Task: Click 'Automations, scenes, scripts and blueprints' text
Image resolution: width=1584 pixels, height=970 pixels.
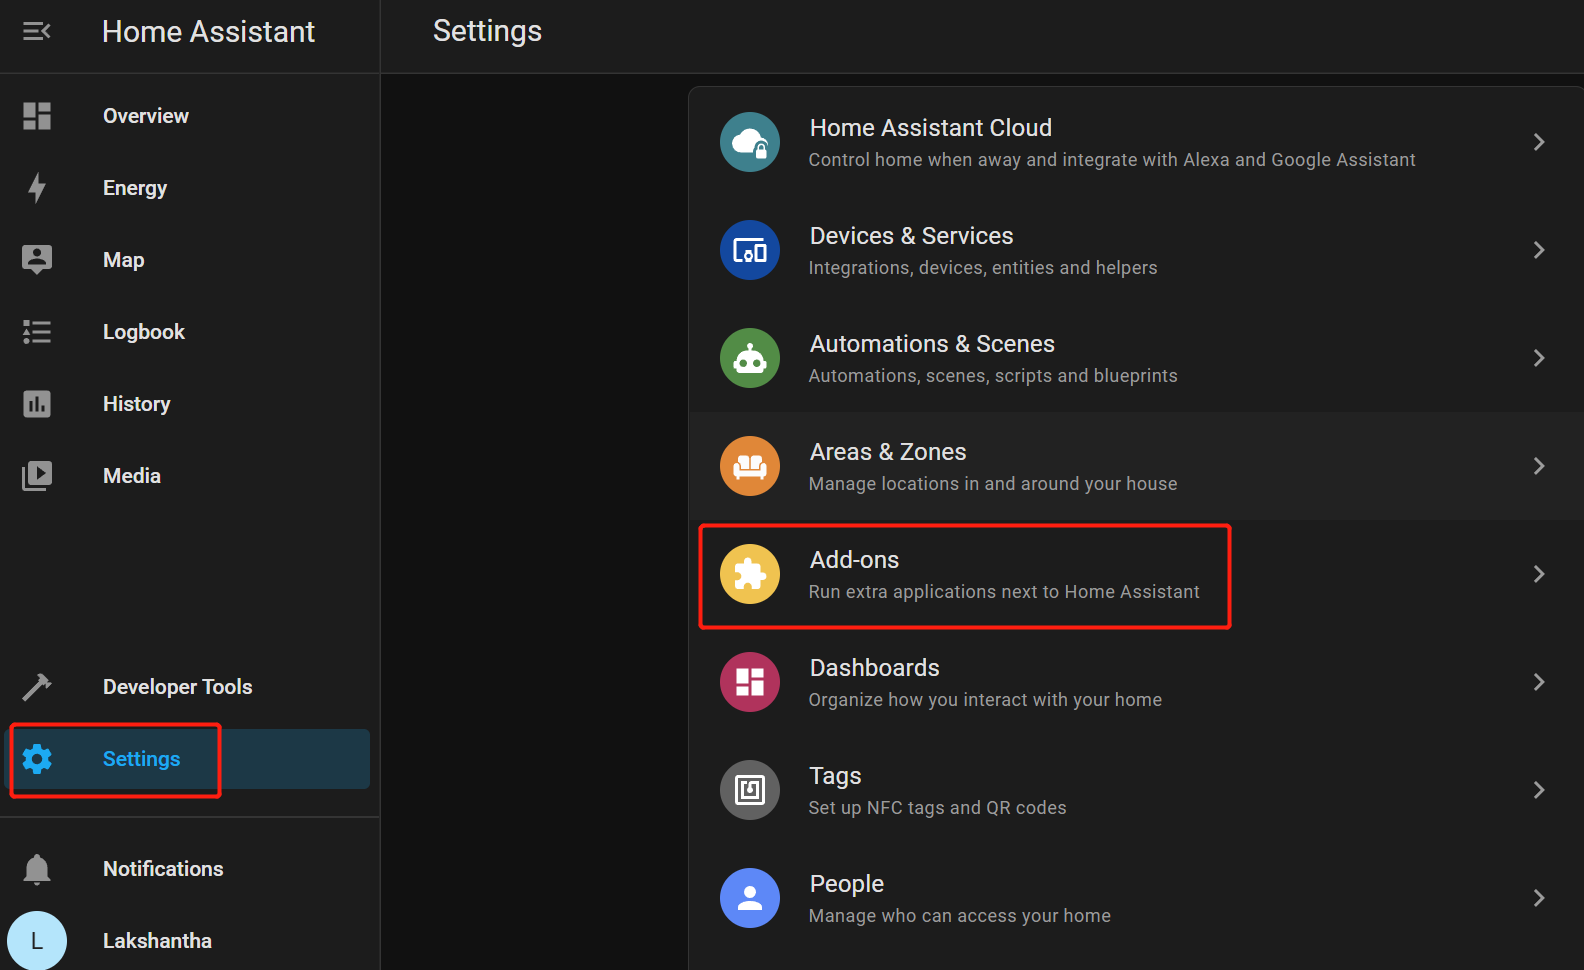Action: click(993, 376)
